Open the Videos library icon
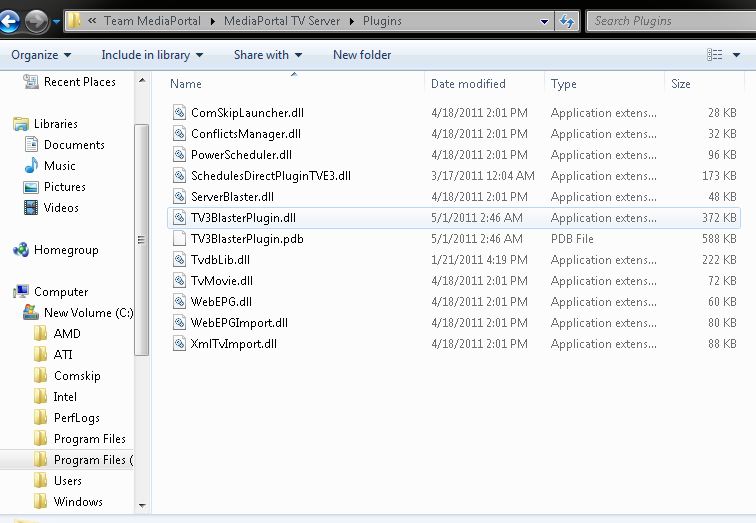 click(31, 208)
